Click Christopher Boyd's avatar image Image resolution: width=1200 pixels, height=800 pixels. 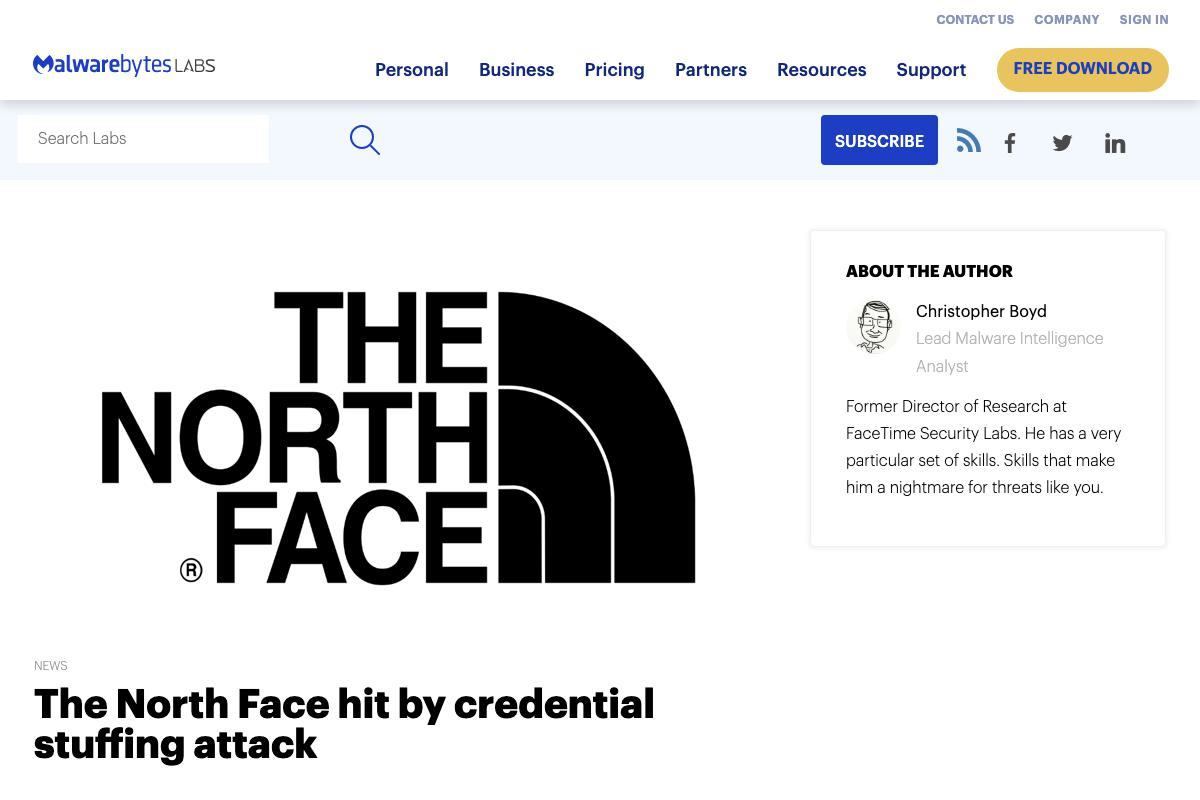[x=873, y=326]
